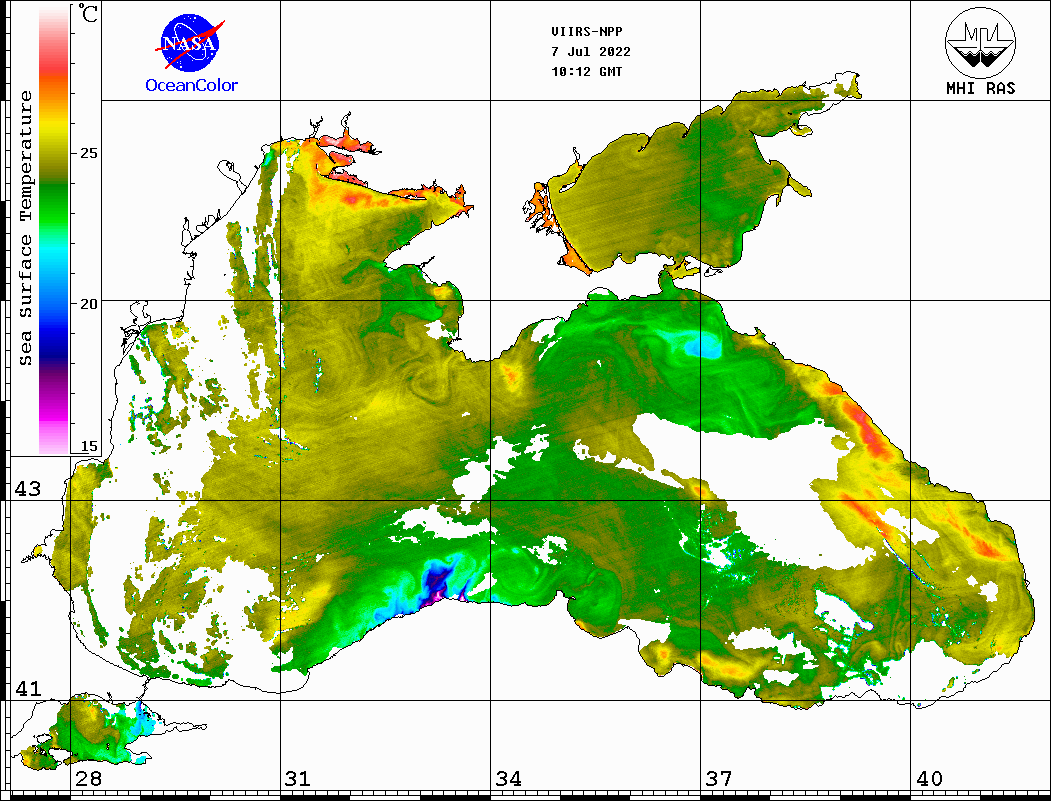Click the °C unit label

point(88,13)
